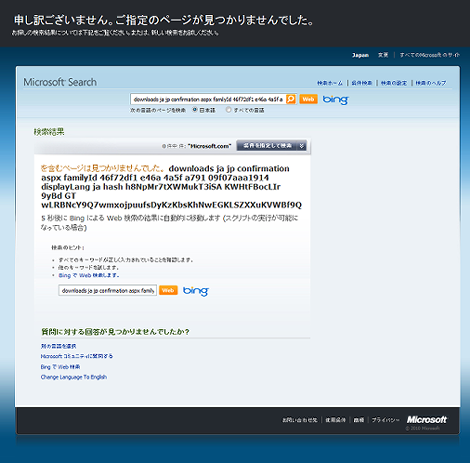The image size is (470, 463).
Task: Click the Bing logo under the search tips
Action: click(x=196, y=291)
